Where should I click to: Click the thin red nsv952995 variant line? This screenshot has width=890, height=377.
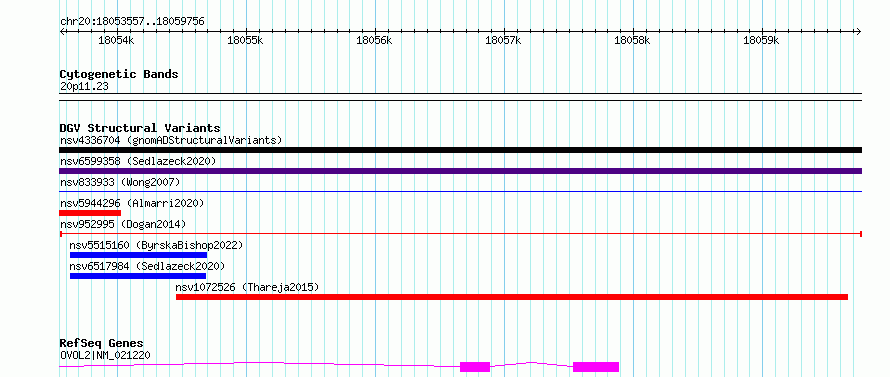[x=460, y=233]
